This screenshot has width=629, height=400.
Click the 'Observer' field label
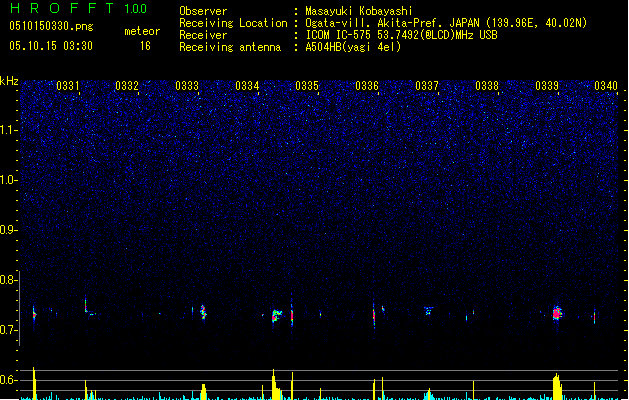pyautogui.click(x=203, y=11)
